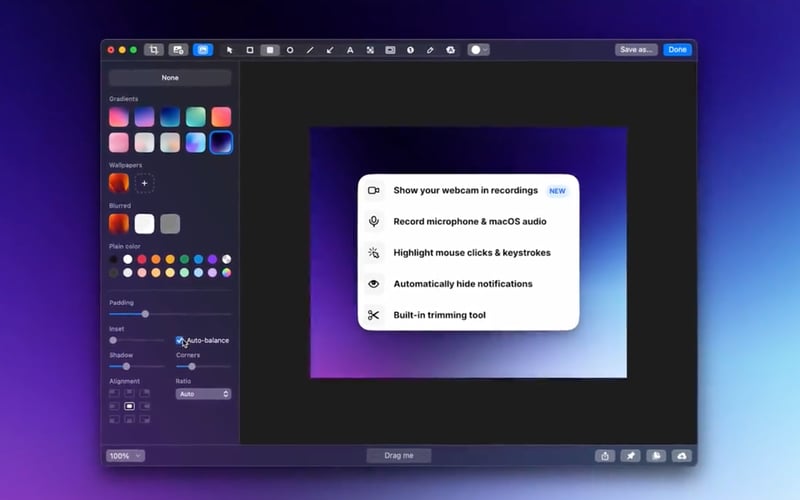Click the Shadow slider handle

point(126,366)
